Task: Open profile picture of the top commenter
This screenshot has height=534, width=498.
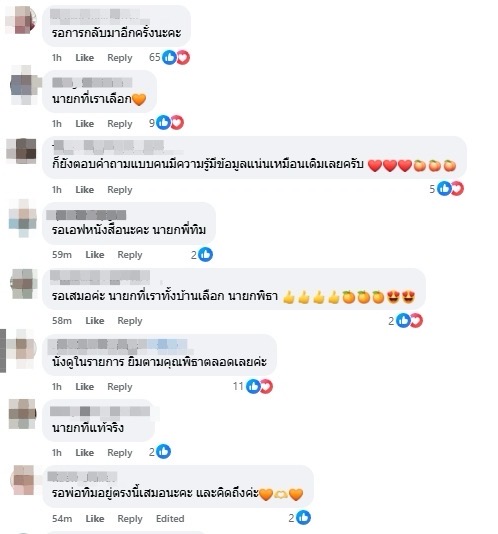Action: click(x=21, y=20)
